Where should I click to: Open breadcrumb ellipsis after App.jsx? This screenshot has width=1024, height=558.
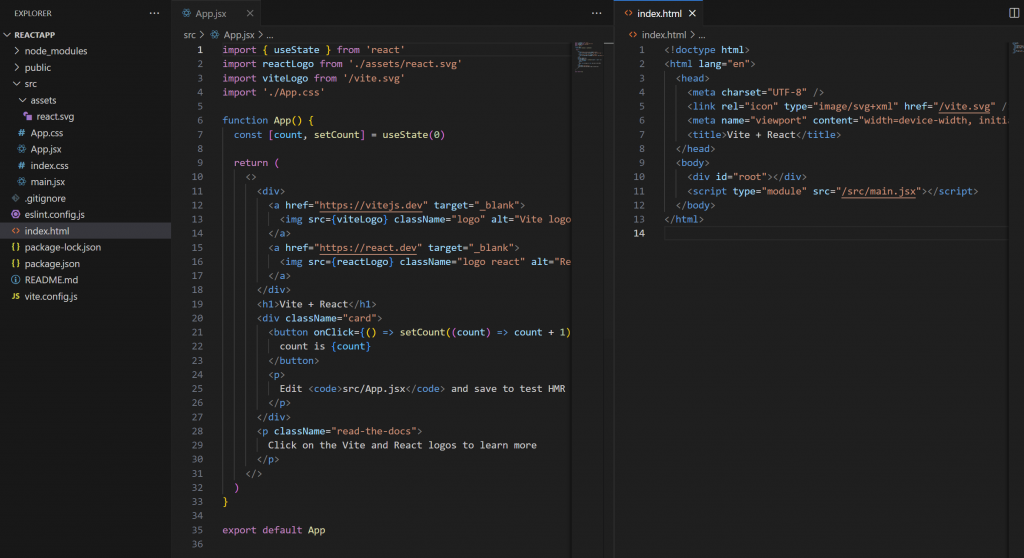click(x=270, y=35)
